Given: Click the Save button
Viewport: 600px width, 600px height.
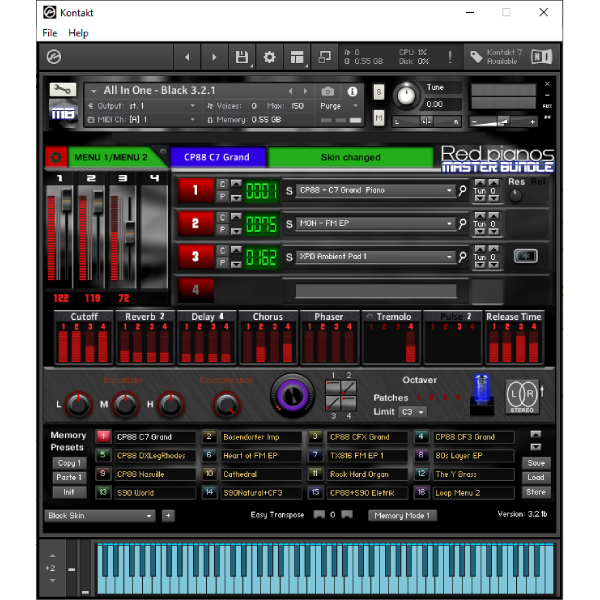Looking at the screenshot, I should click(536, 463).
